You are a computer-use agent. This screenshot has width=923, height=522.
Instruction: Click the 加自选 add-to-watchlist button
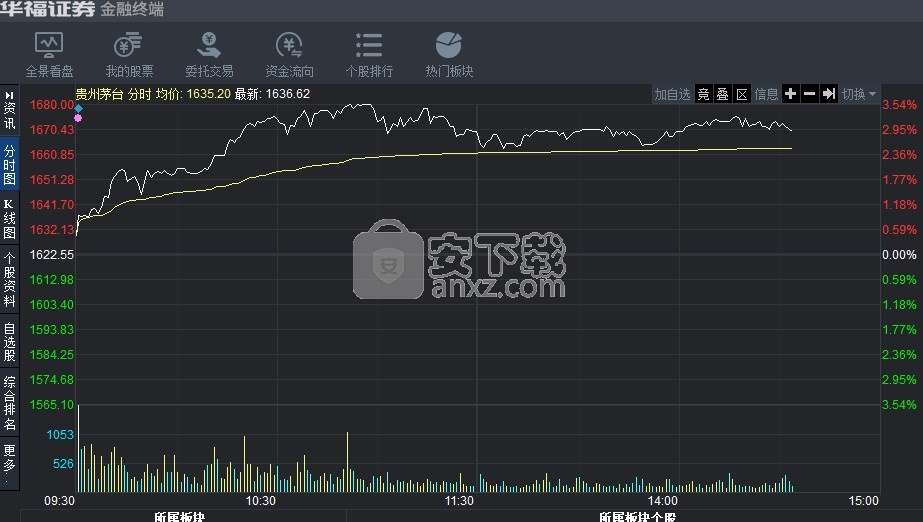[672, 94]
